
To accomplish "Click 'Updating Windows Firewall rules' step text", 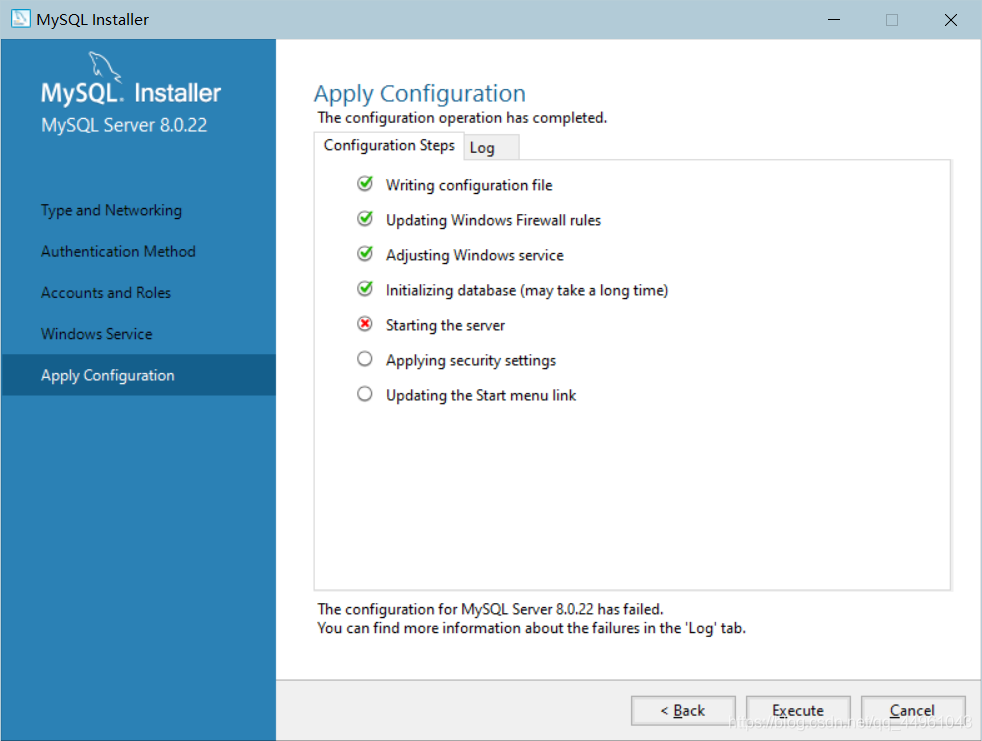I will (494, 220).
